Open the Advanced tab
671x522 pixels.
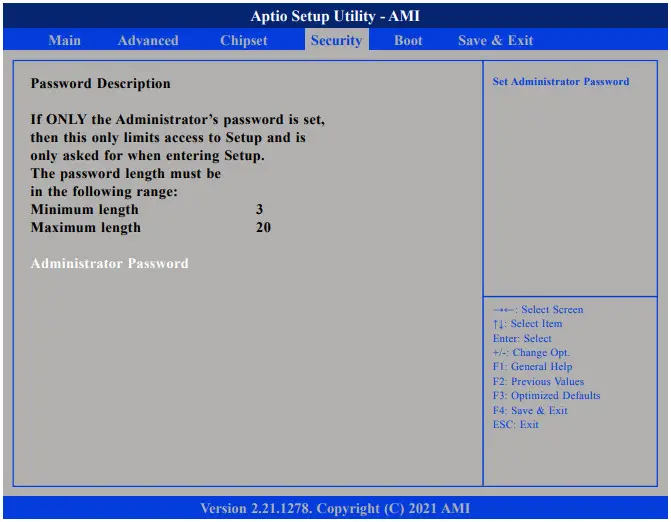click(x=148, y=40)
